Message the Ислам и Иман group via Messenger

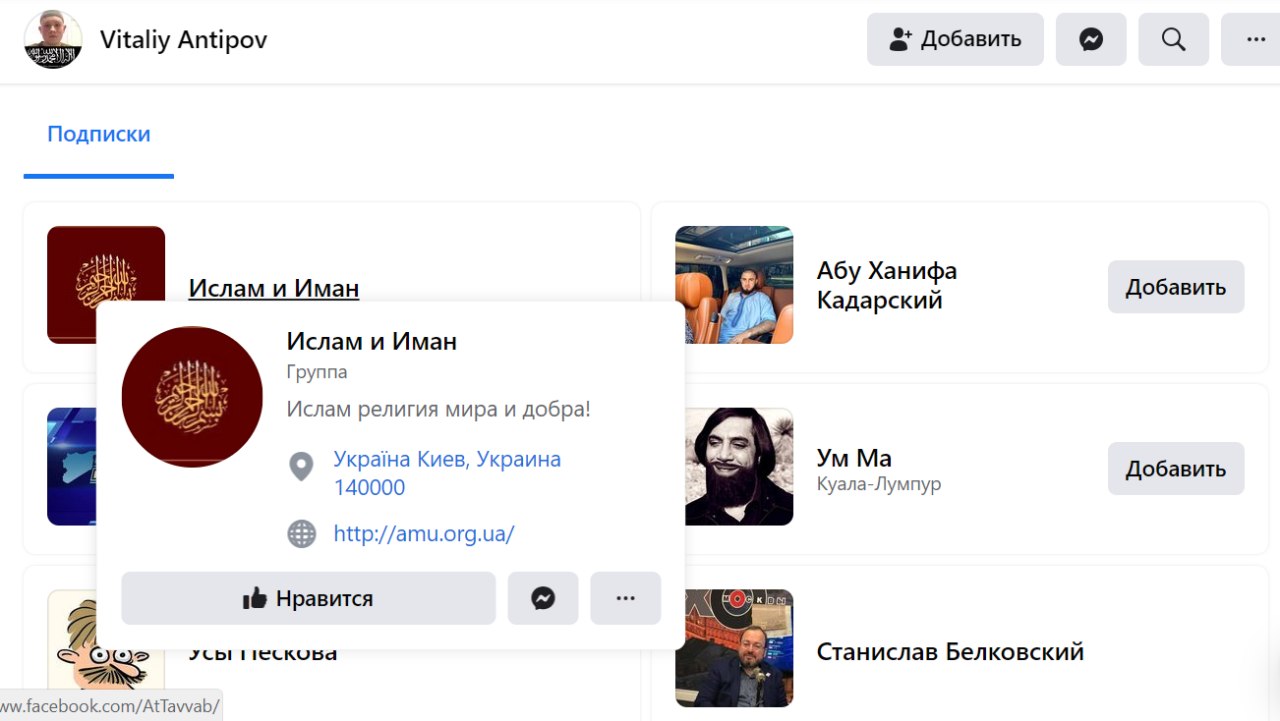click(543, 598)
